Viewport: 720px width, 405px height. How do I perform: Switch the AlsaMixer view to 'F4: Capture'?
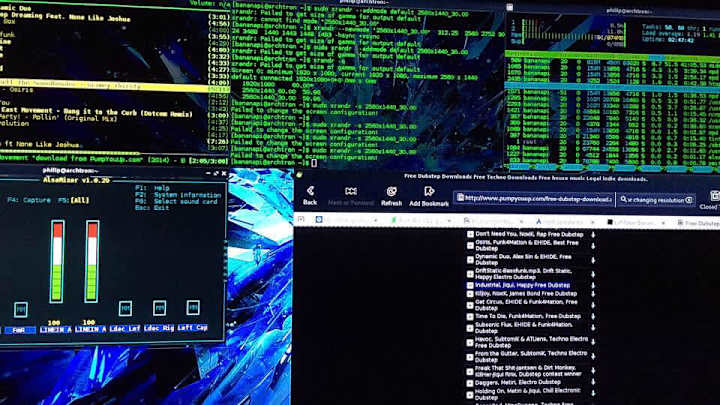click(28, 200)
